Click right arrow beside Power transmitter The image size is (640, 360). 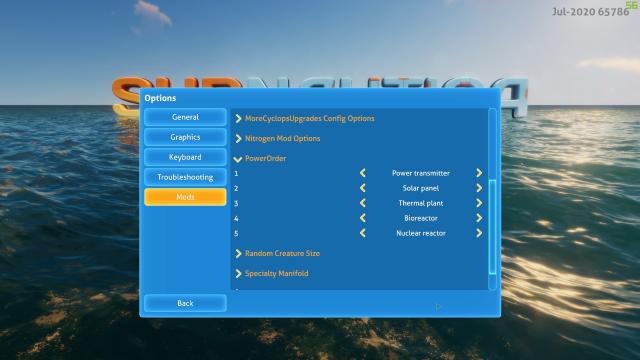[479, 173]
